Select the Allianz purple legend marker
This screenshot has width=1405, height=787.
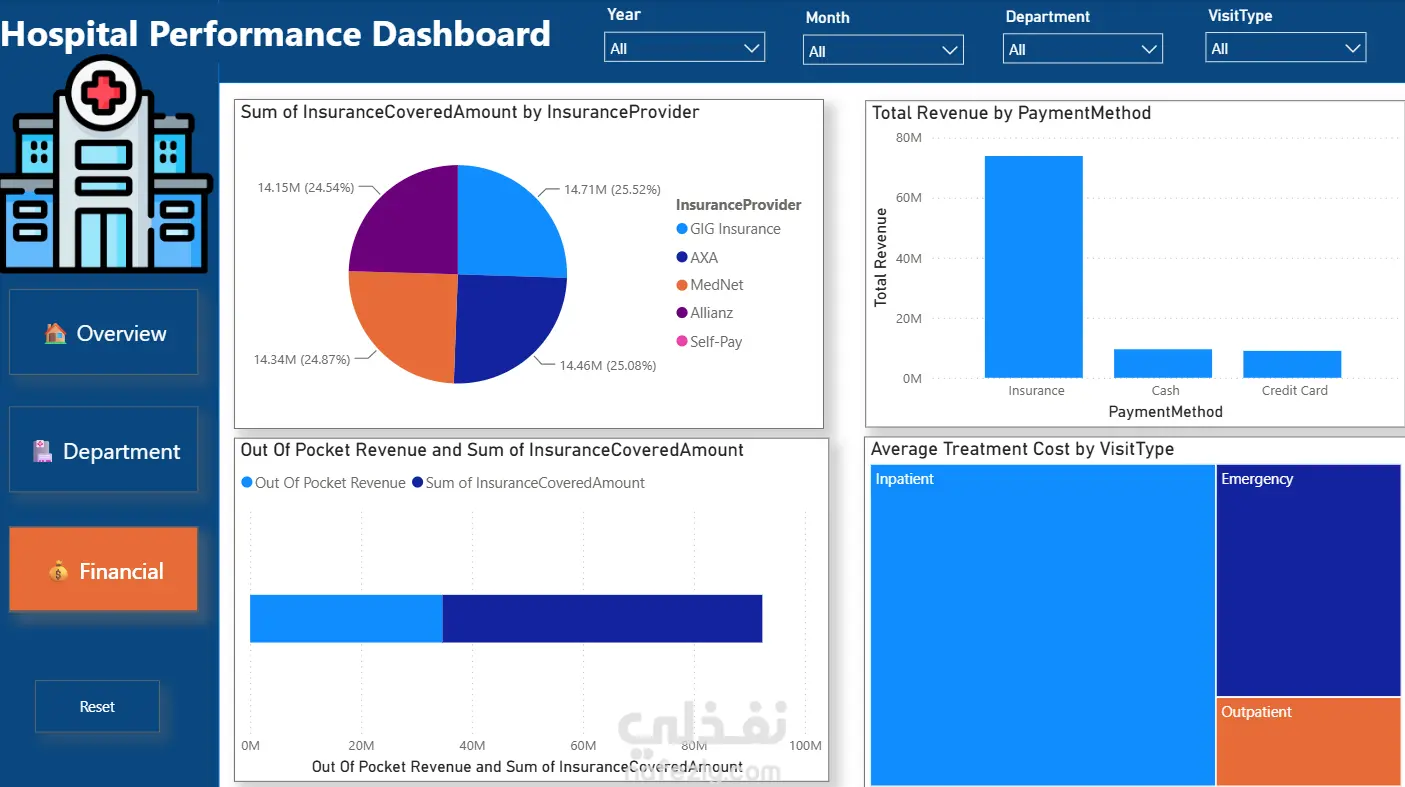[x=682, y=313]
